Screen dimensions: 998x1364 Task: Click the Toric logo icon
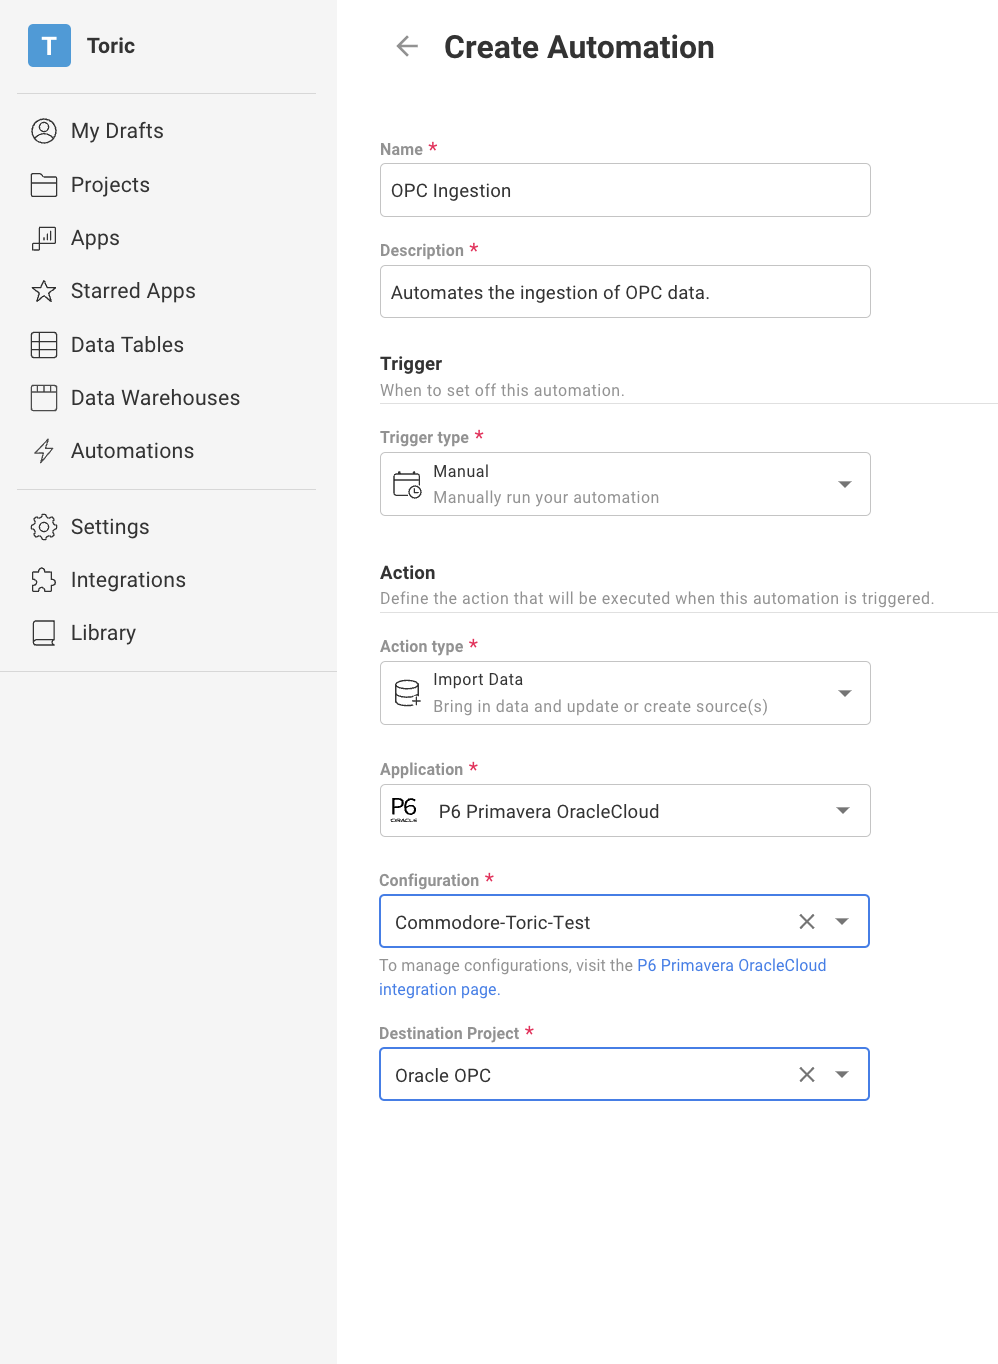pos(49,46)
